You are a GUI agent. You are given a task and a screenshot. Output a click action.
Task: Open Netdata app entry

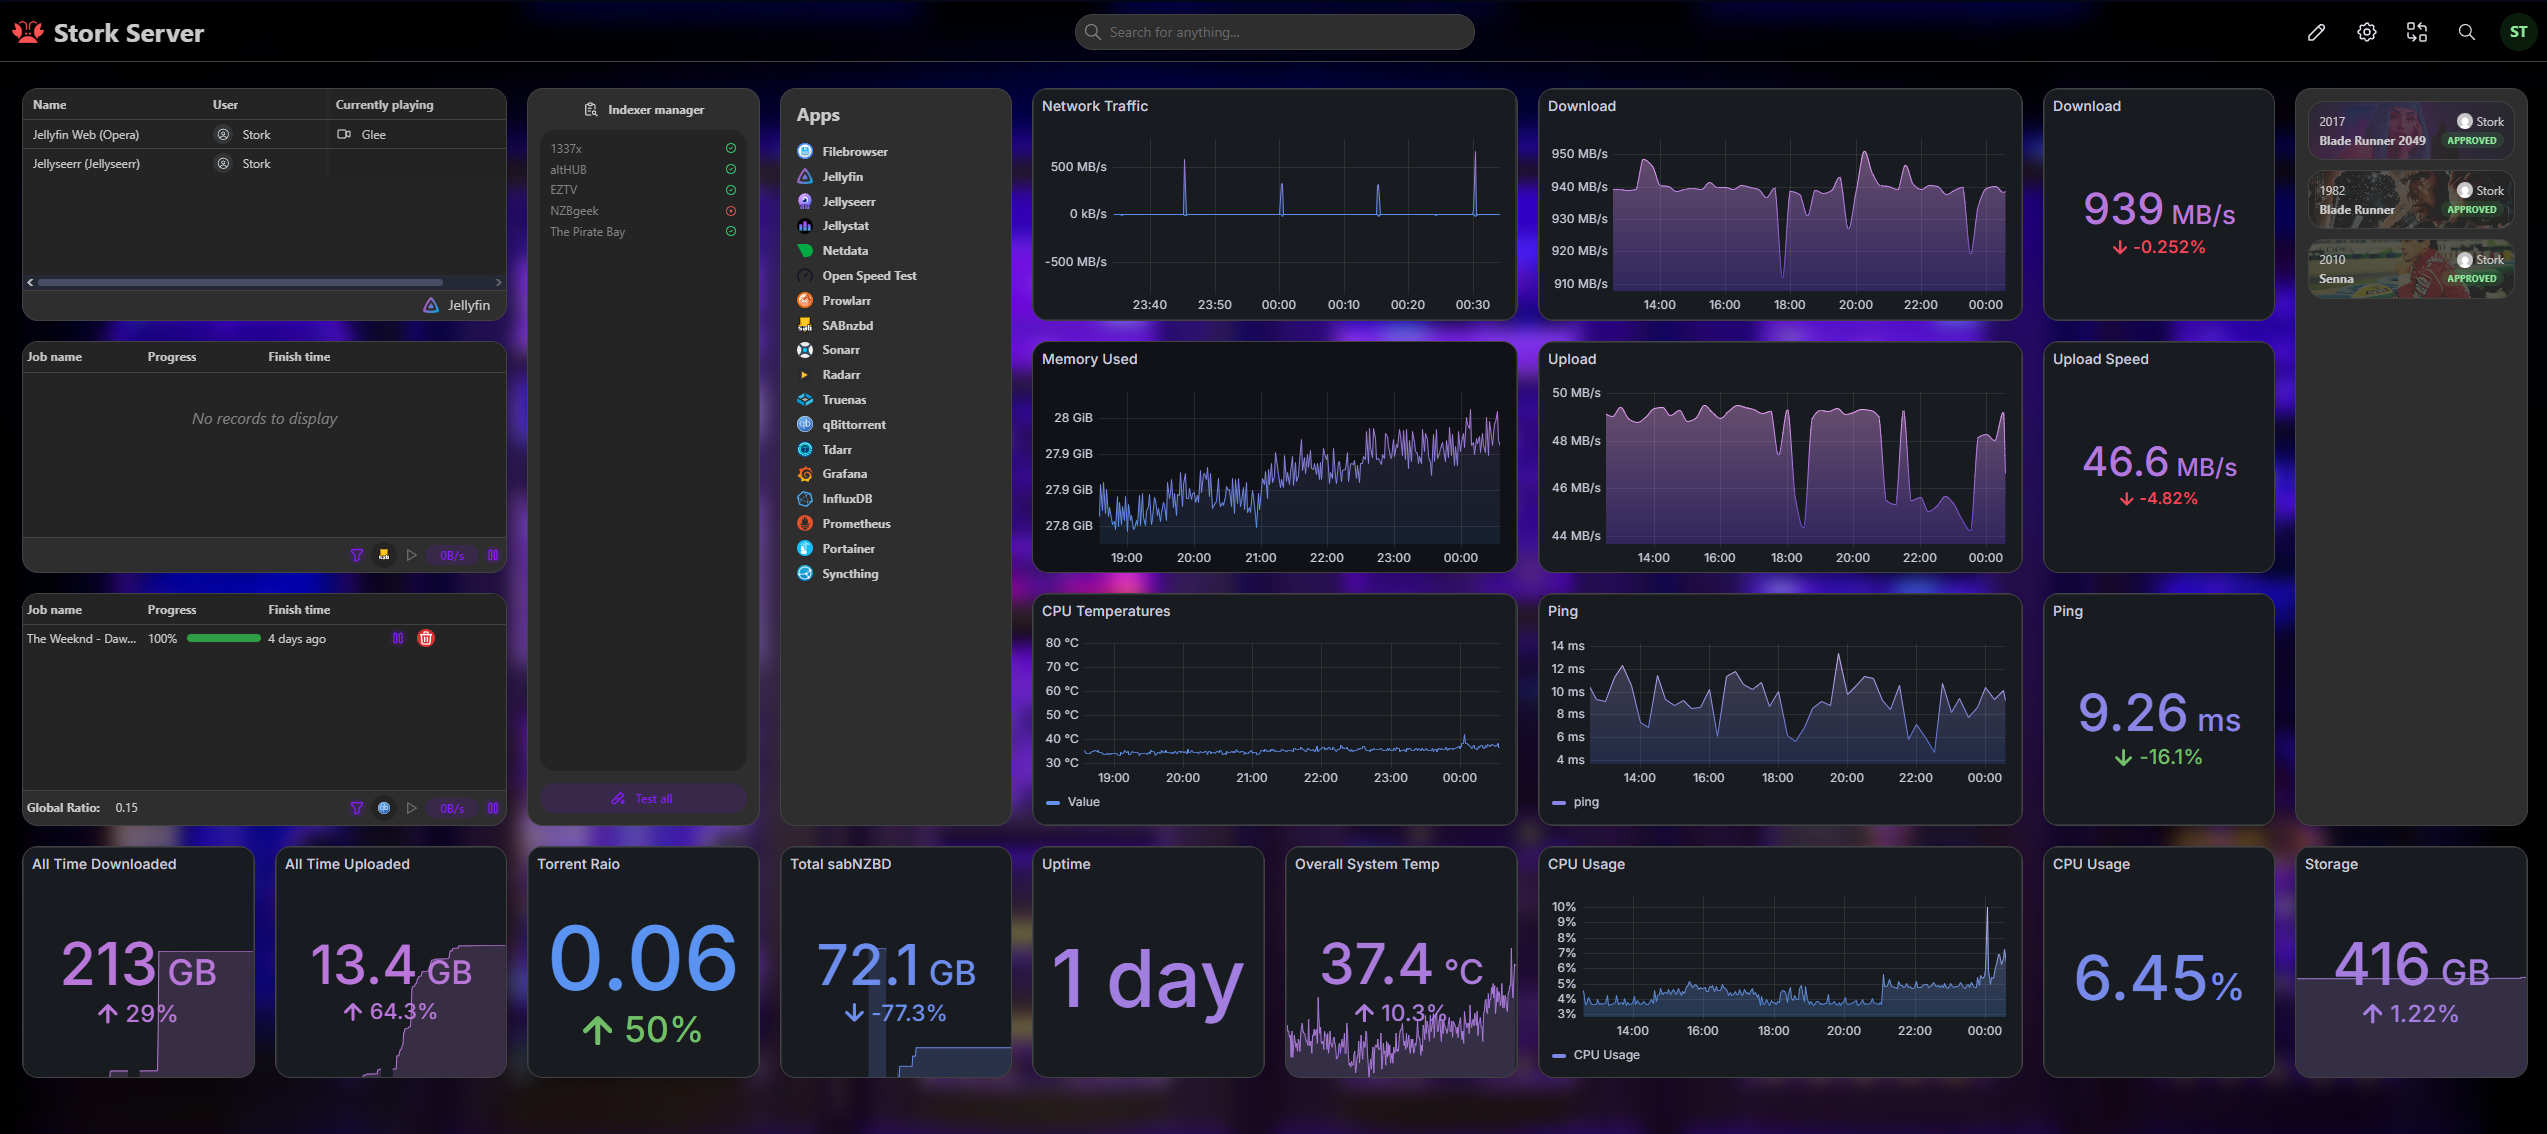click(x=833, y=251)
